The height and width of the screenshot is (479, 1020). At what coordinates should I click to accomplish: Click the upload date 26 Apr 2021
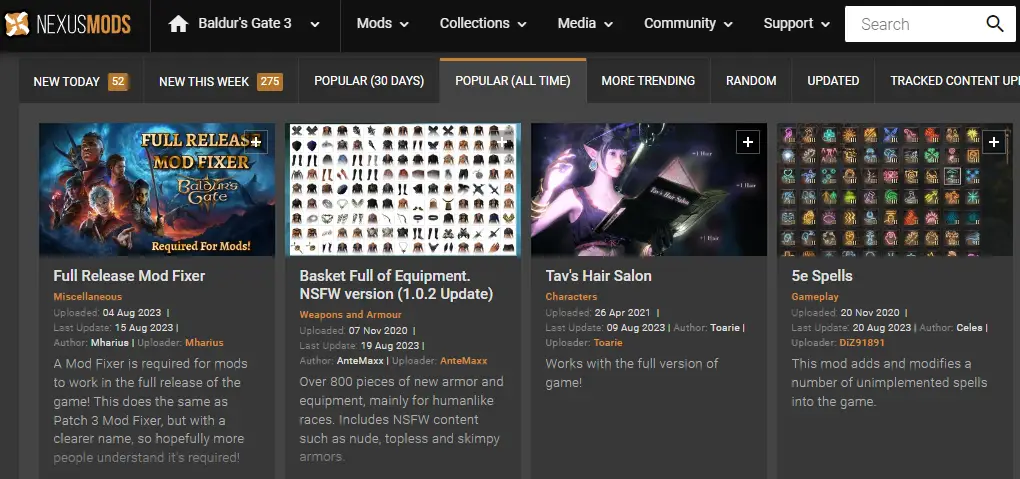point(623,312)
